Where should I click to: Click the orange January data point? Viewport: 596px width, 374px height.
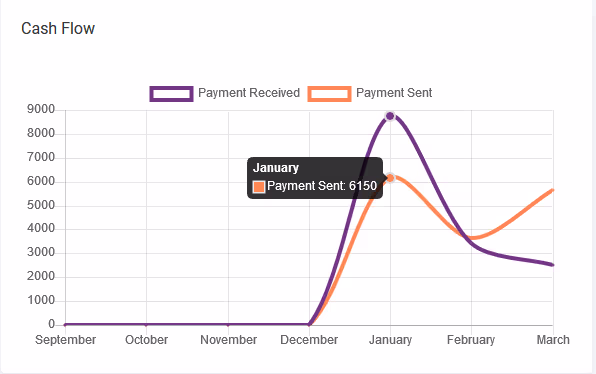click(390, 178)
